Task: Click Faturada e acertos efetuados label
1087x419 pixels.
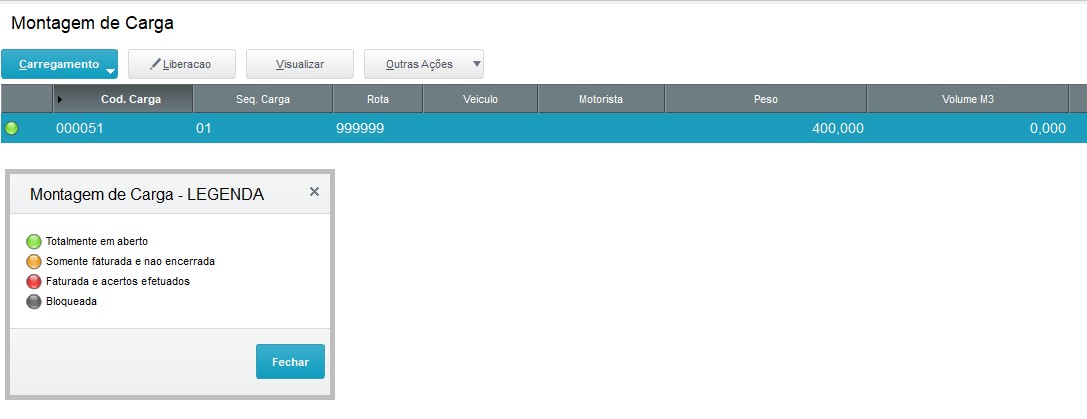Action: (x=118, y=281)
